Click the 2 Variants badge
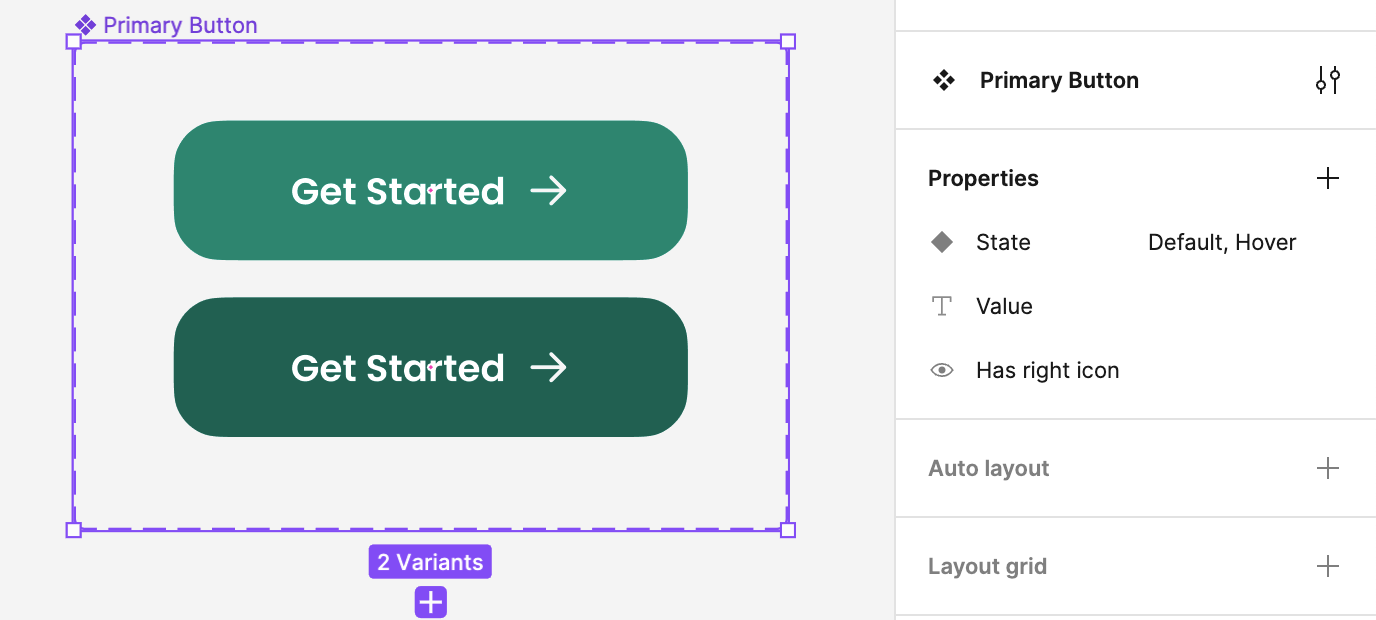The image size is (1376, 620). (x=430, y=562)
